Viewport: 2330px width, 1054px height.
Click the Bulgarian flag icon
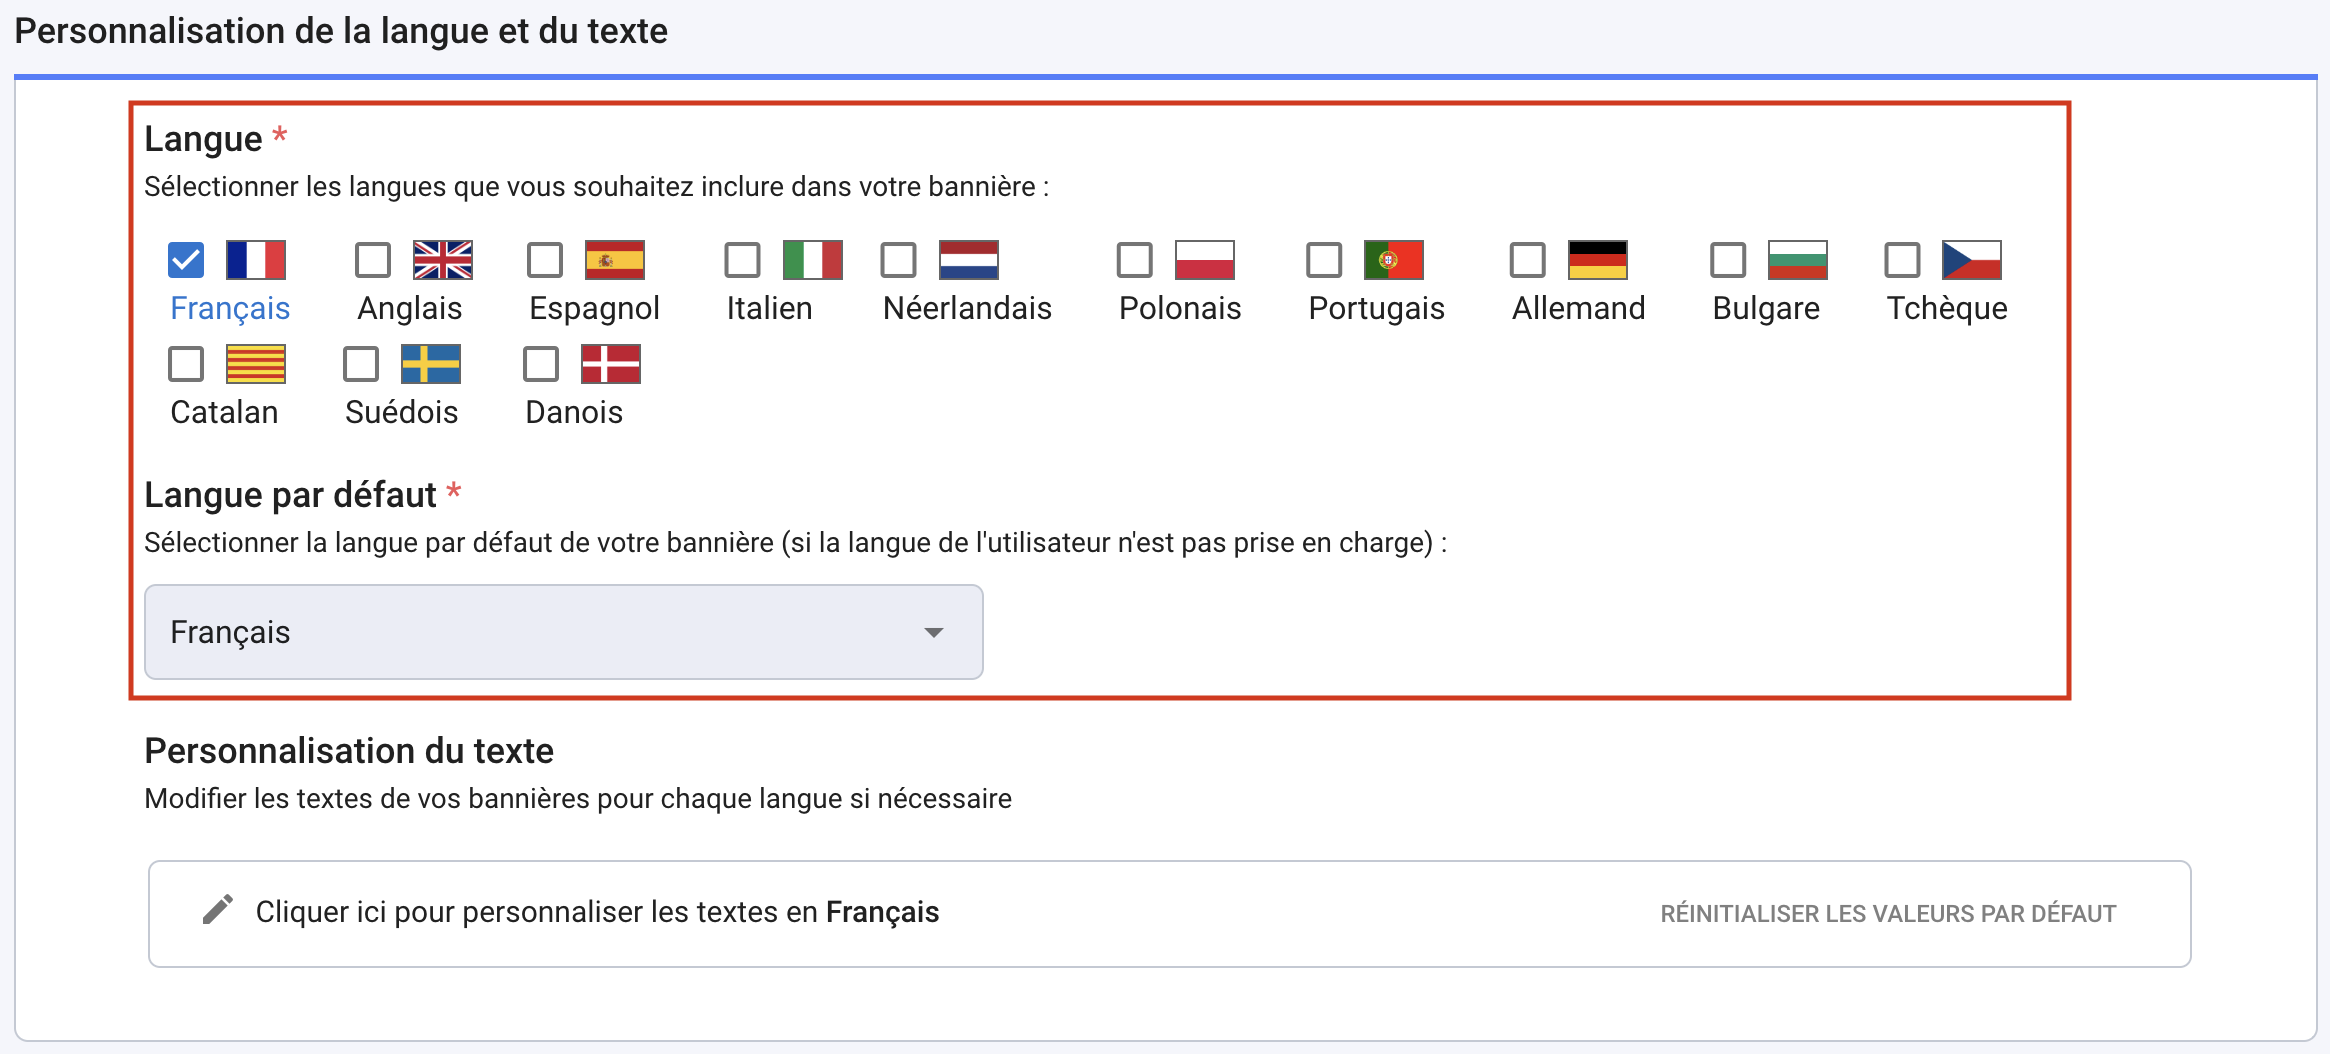[x=1794, y=260]
